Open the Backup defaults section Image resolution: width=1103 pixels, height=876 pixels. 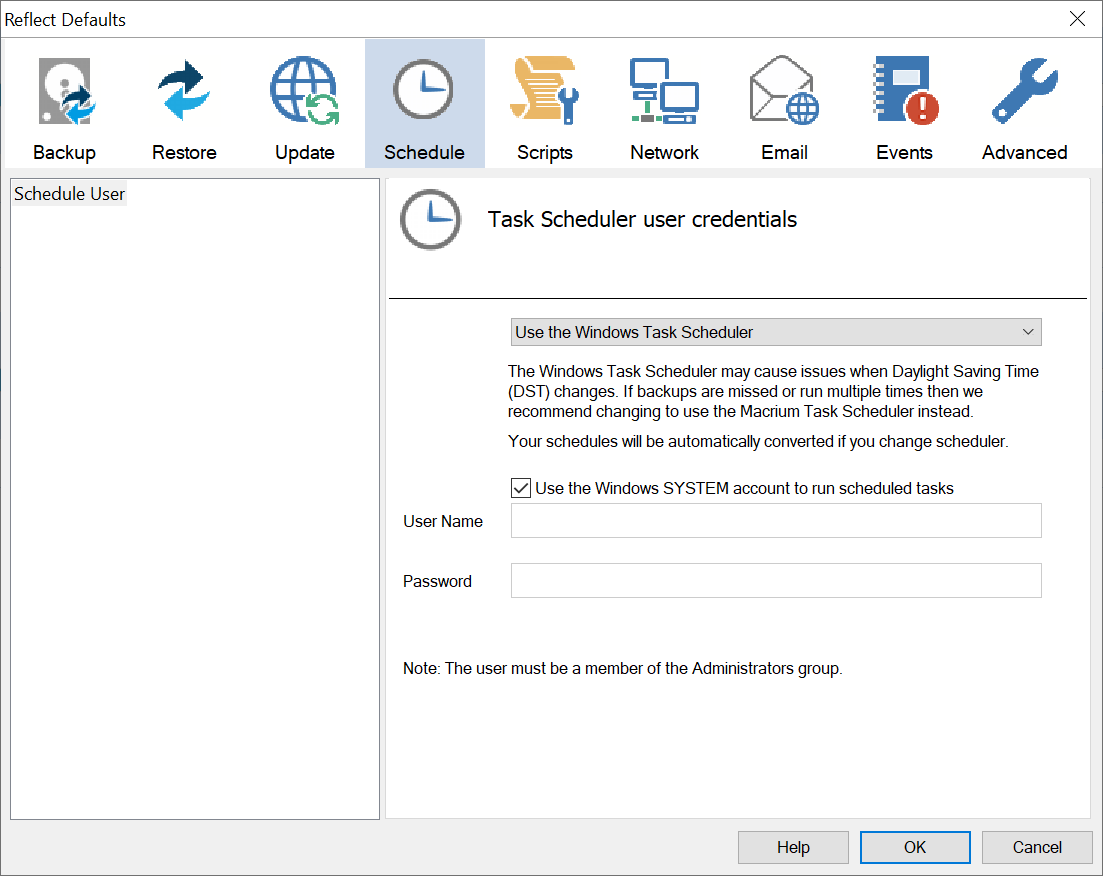[x=64, y=104]
